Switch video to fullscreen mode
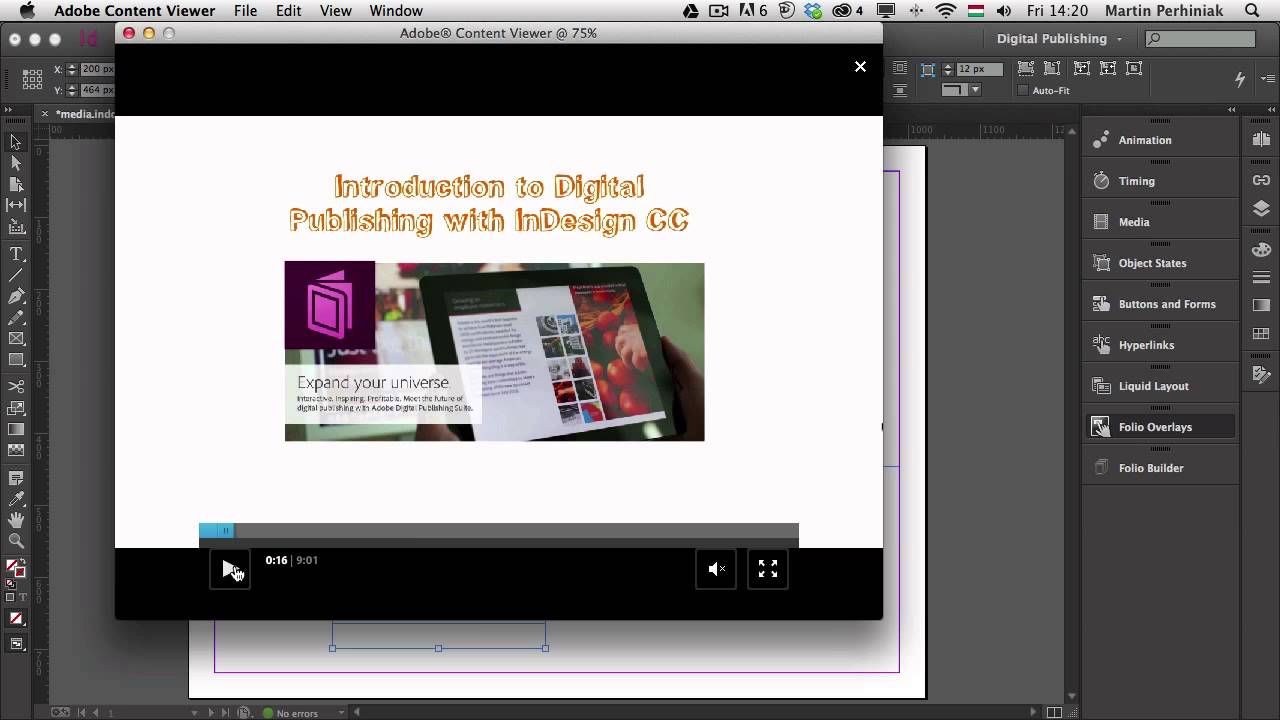This screenshot has width=1280, height=720. (x=768, y=569)
